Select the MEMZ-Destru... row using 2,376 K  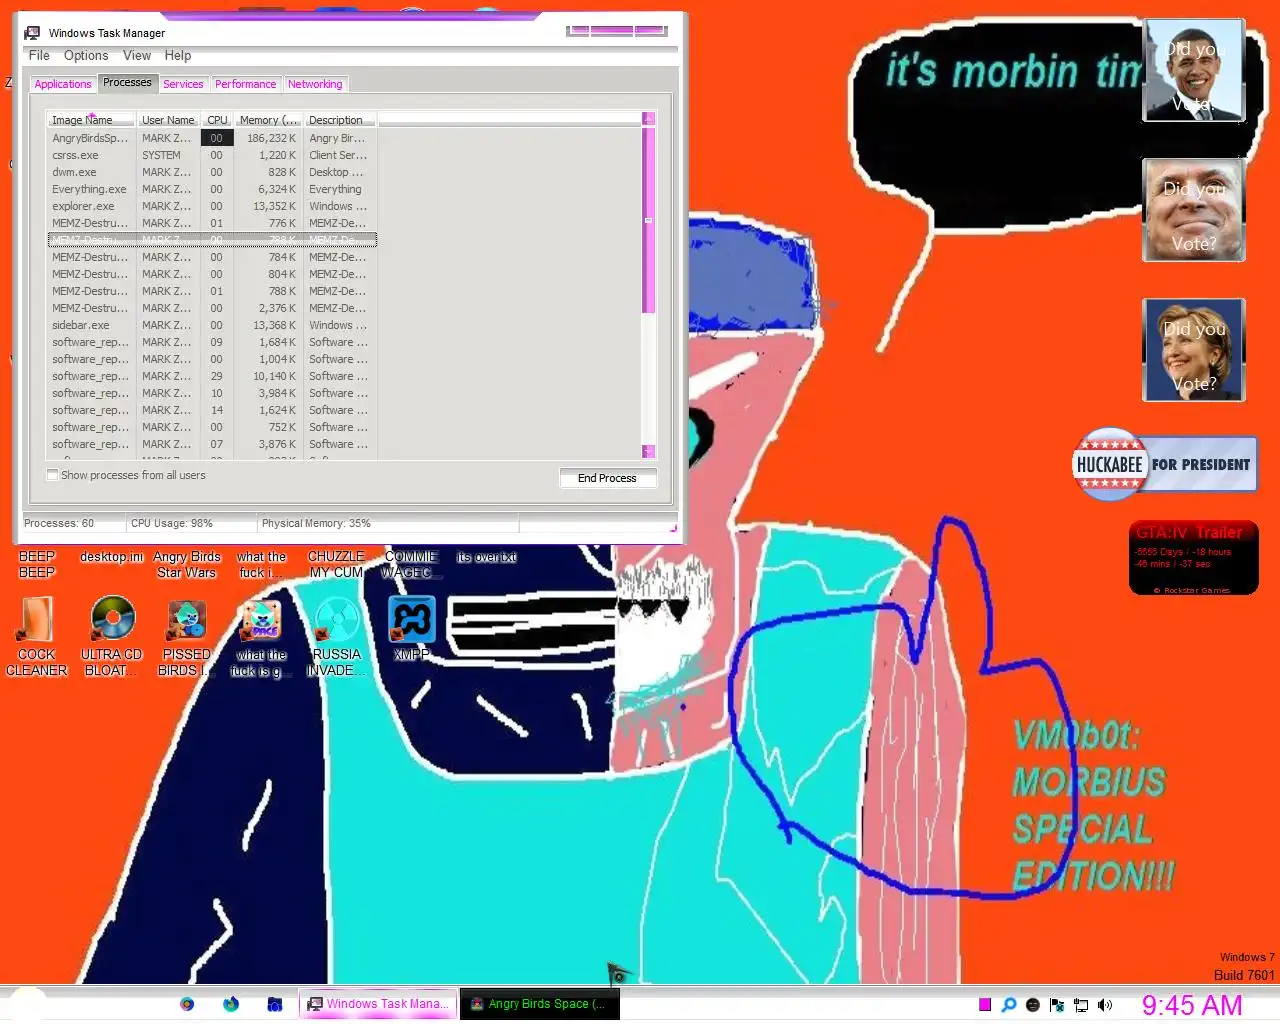(x=212, y=308)
